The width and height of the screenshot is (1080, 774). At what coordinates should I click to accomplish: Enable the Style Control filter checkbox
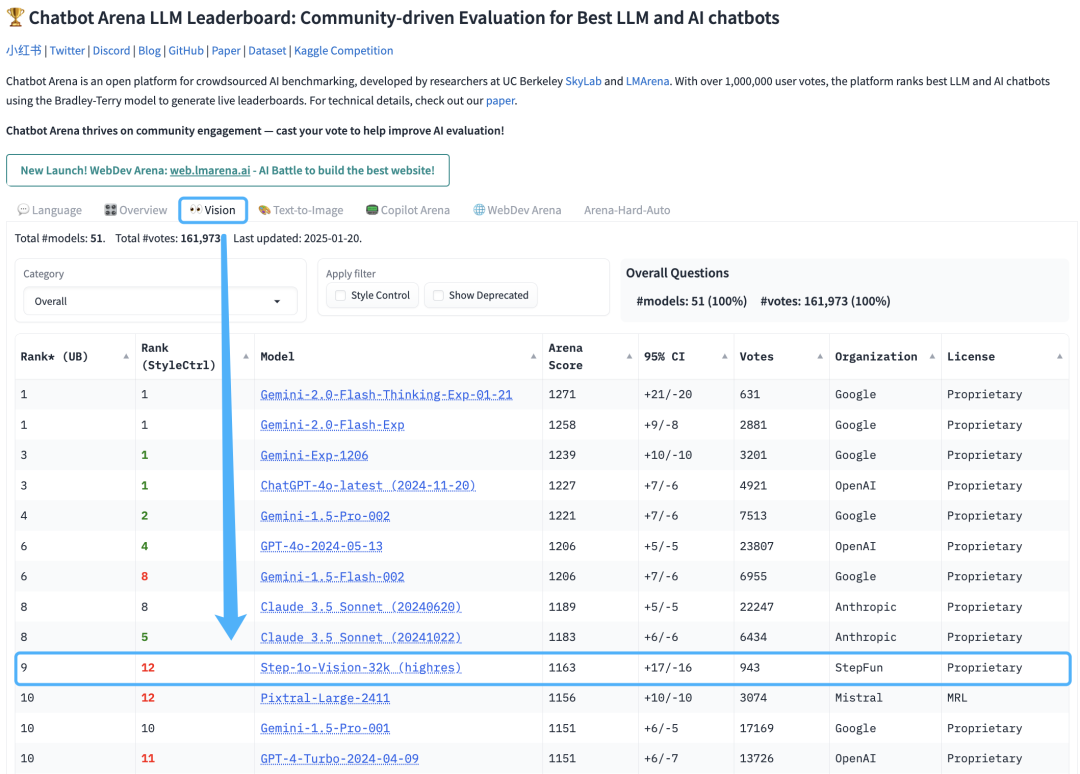(340, 295)
